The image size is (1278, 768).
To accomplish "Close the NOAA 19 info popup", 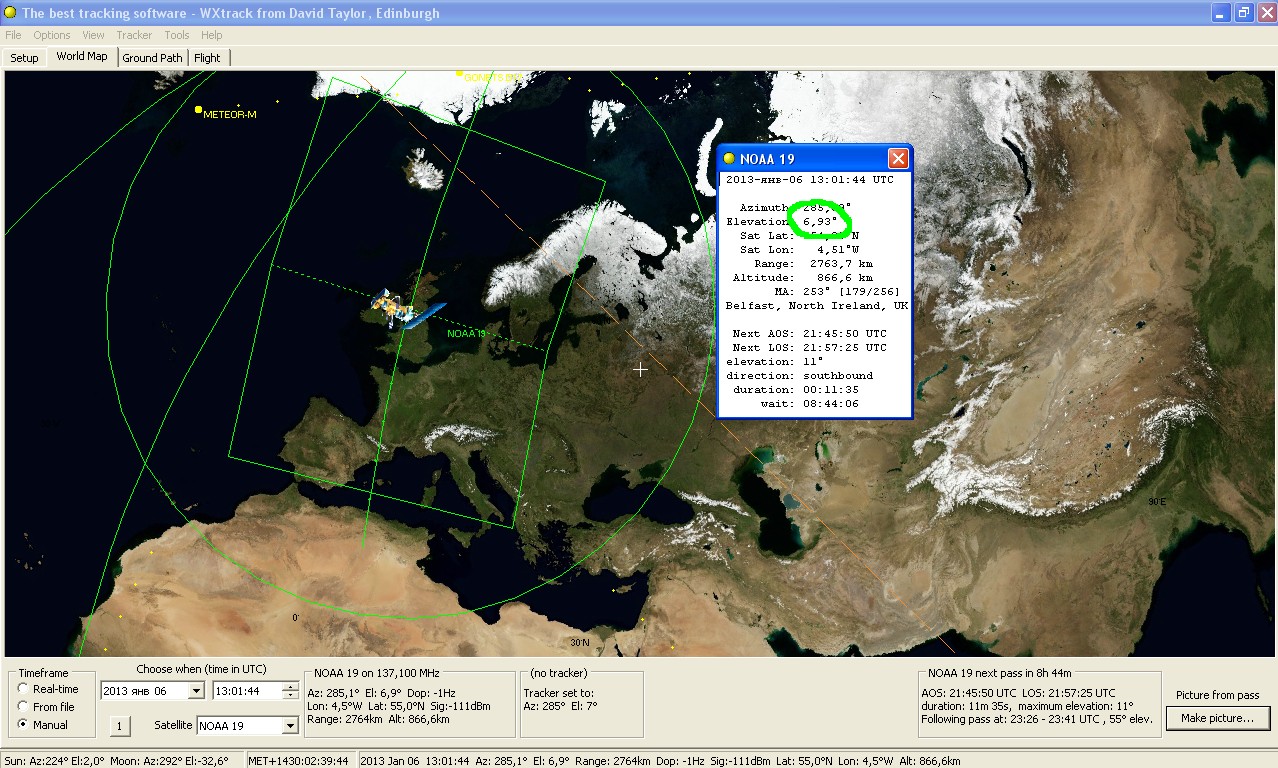I will (898, 159).
